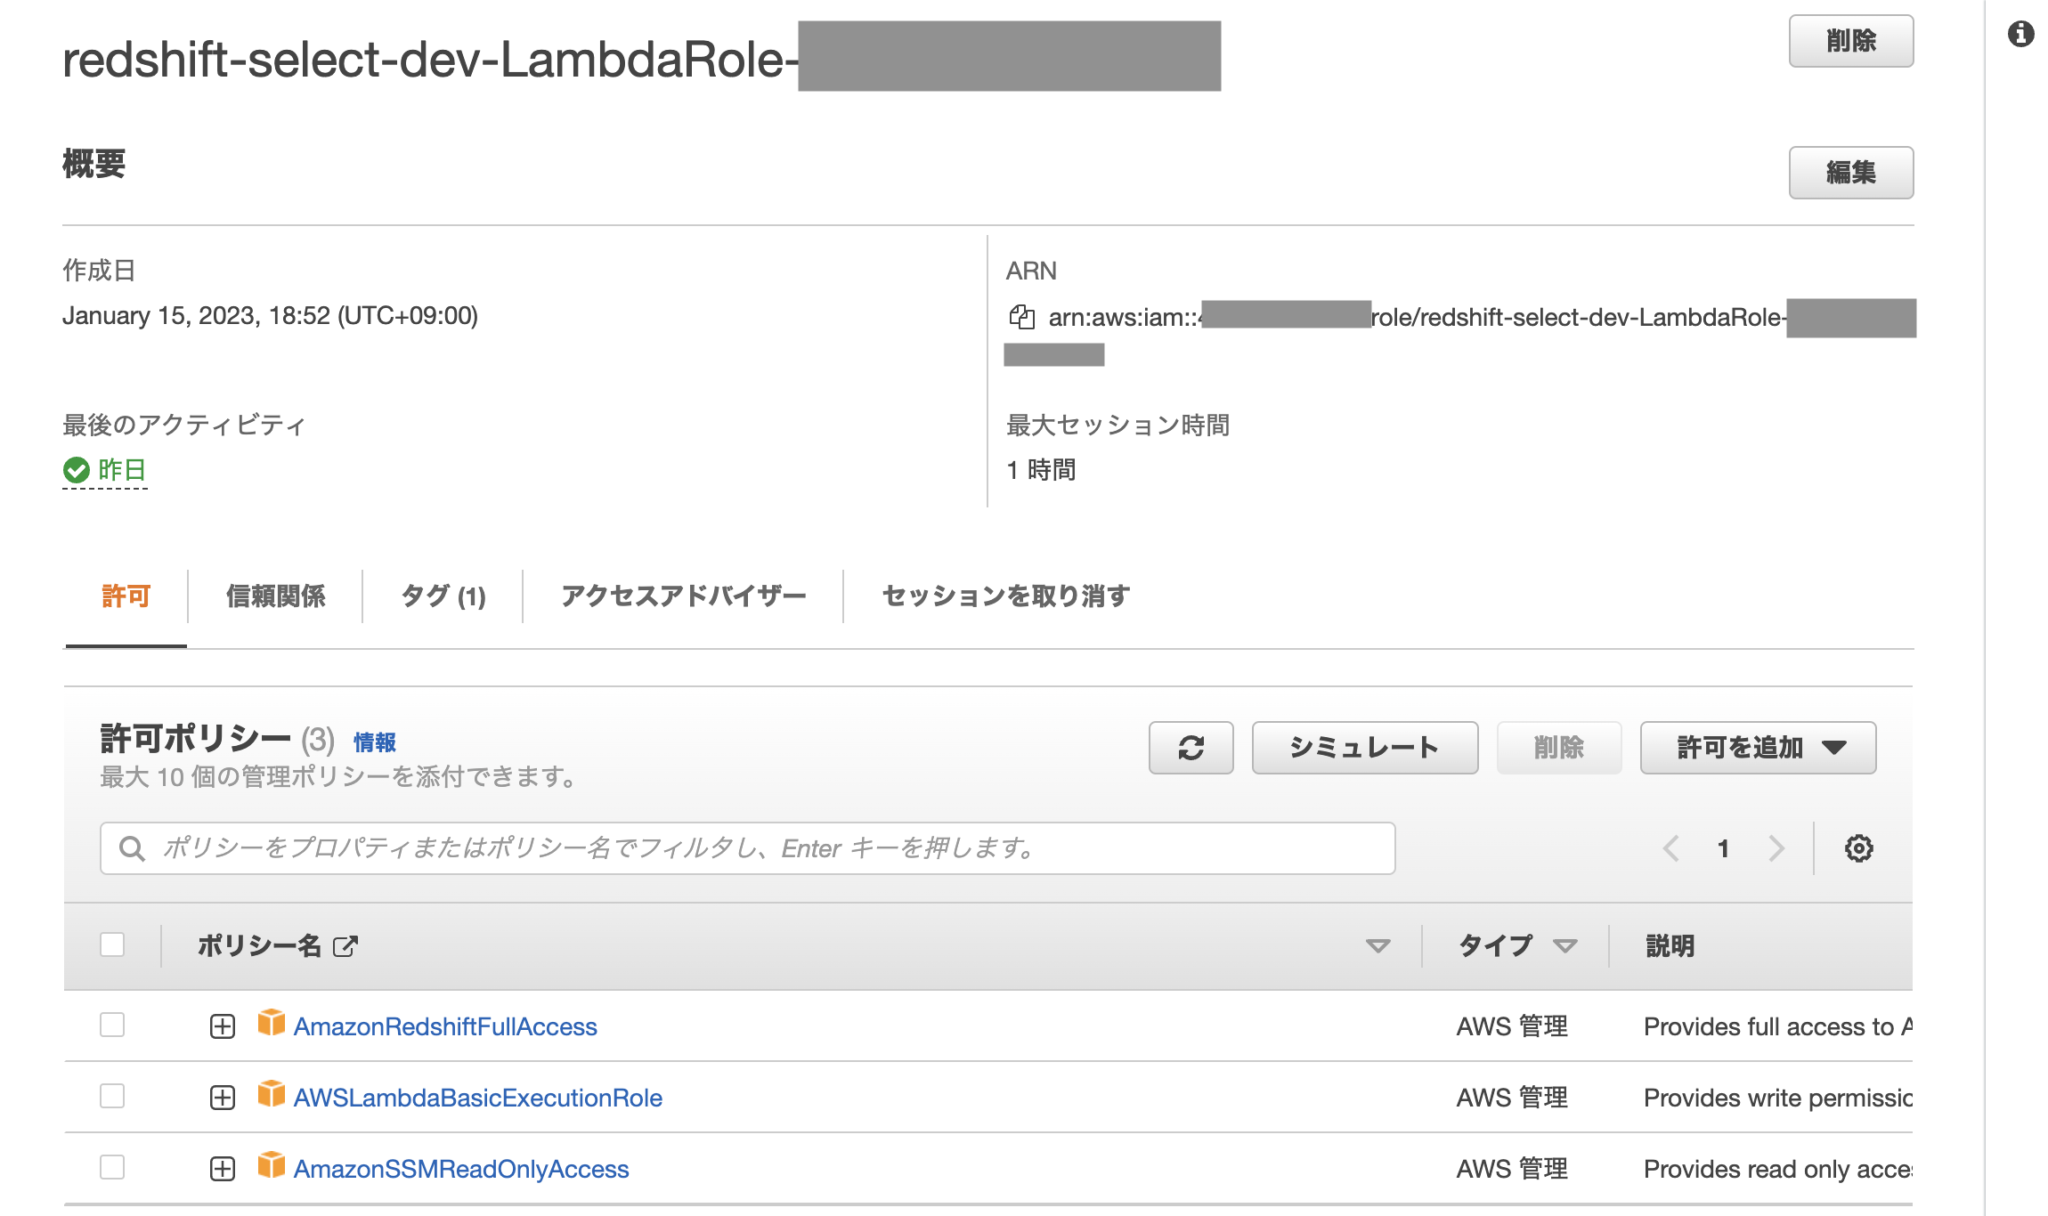Image resolution: width=2048 pixels, height=1216 pixels.
Task: Expand the AWSLambdaBasicExecutionRole policy details
Action: (221, 1097)
